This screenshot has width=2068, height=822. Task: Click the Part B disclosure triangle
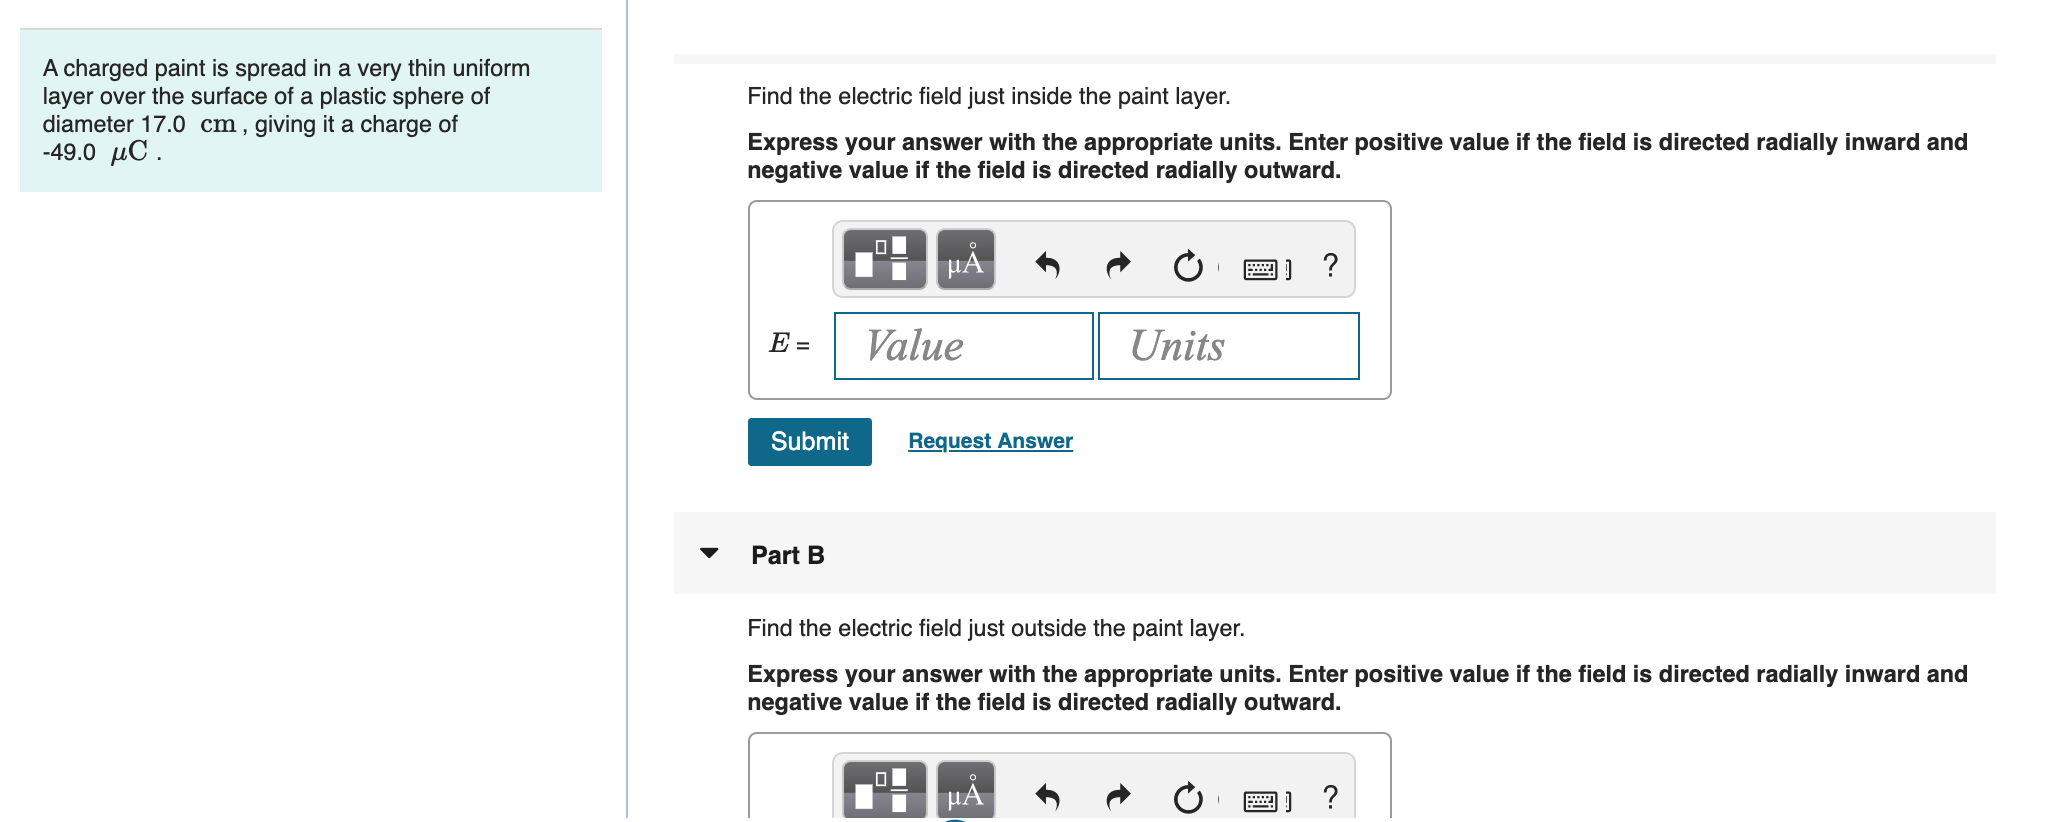point(709,555)
